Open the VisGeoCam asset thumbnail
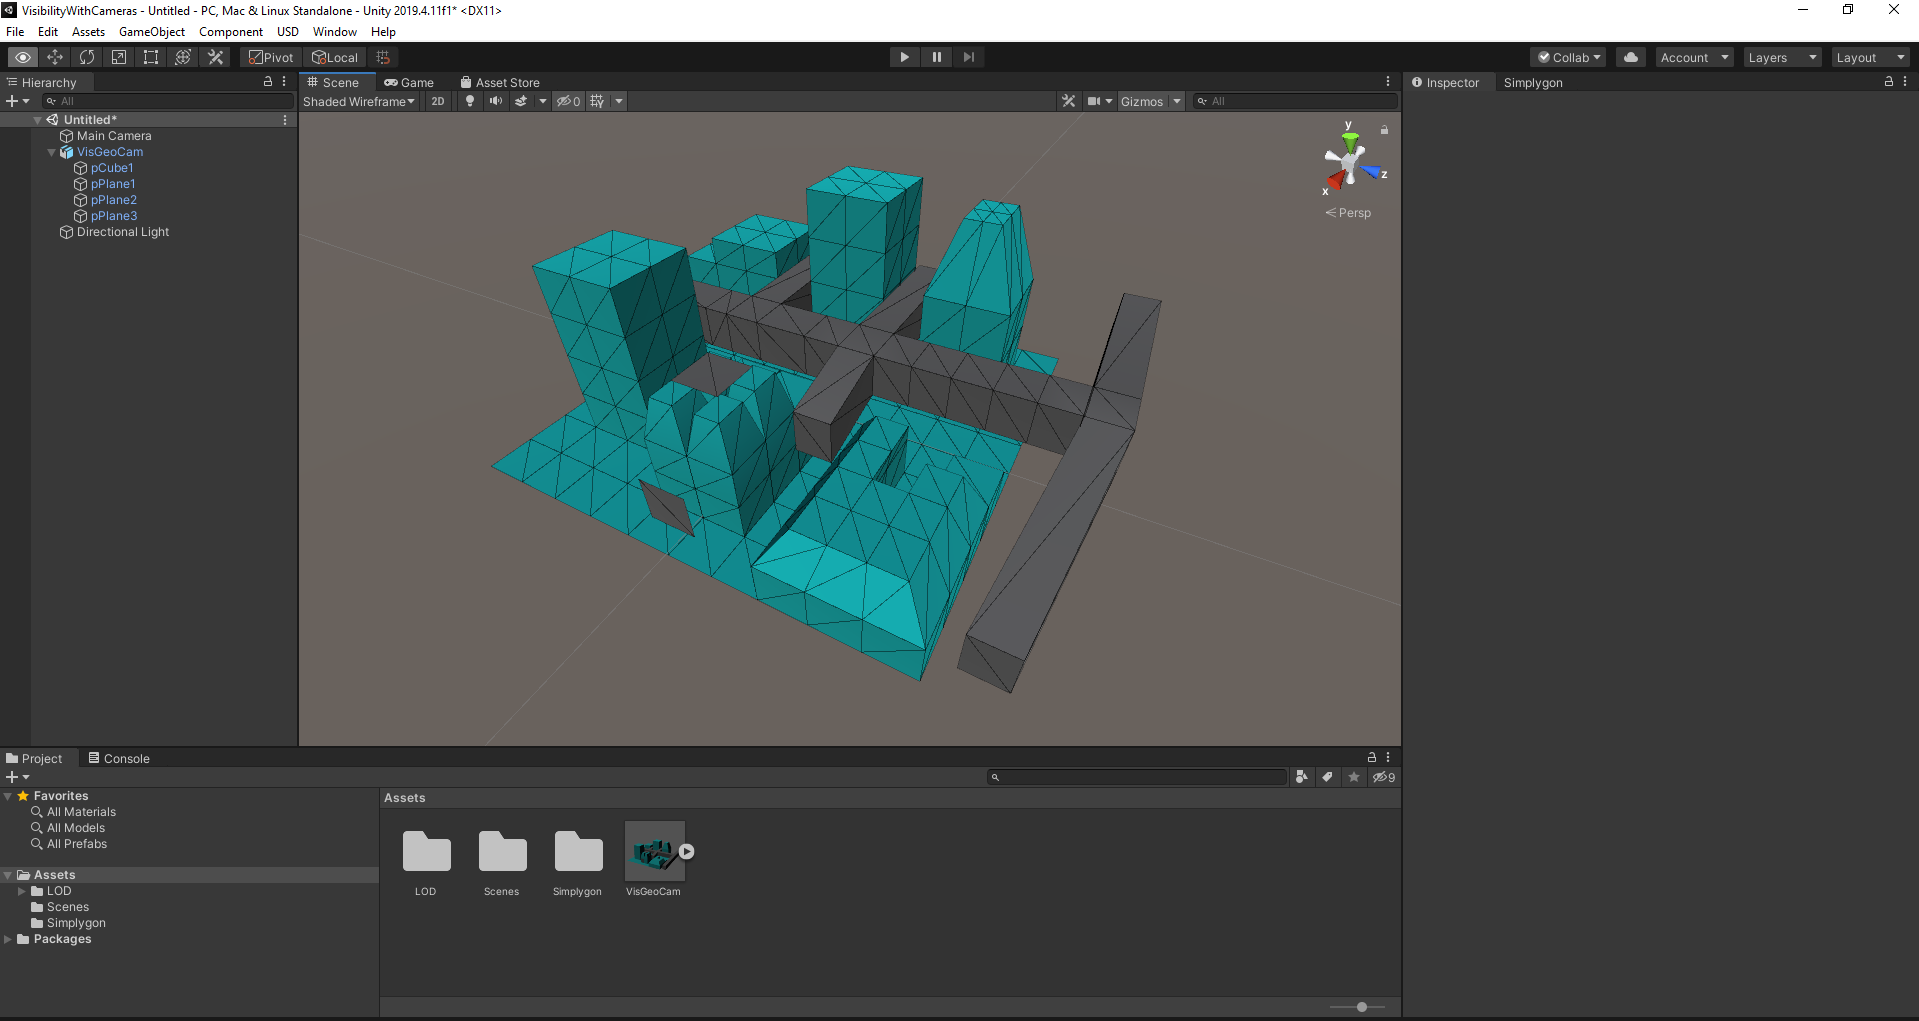Image resolution: width=1919 pixels, height=1021 pixels. point(654,851)
